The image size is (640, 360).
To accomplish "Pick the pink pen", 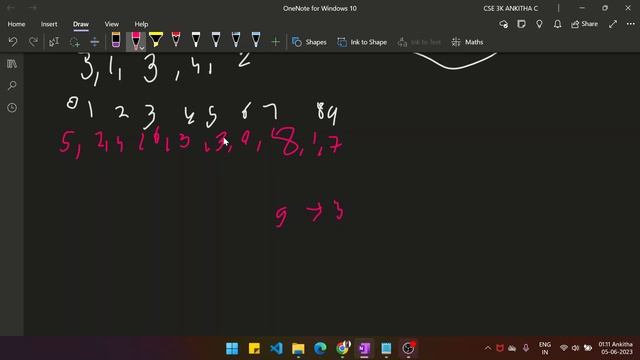I will (135, 40).
